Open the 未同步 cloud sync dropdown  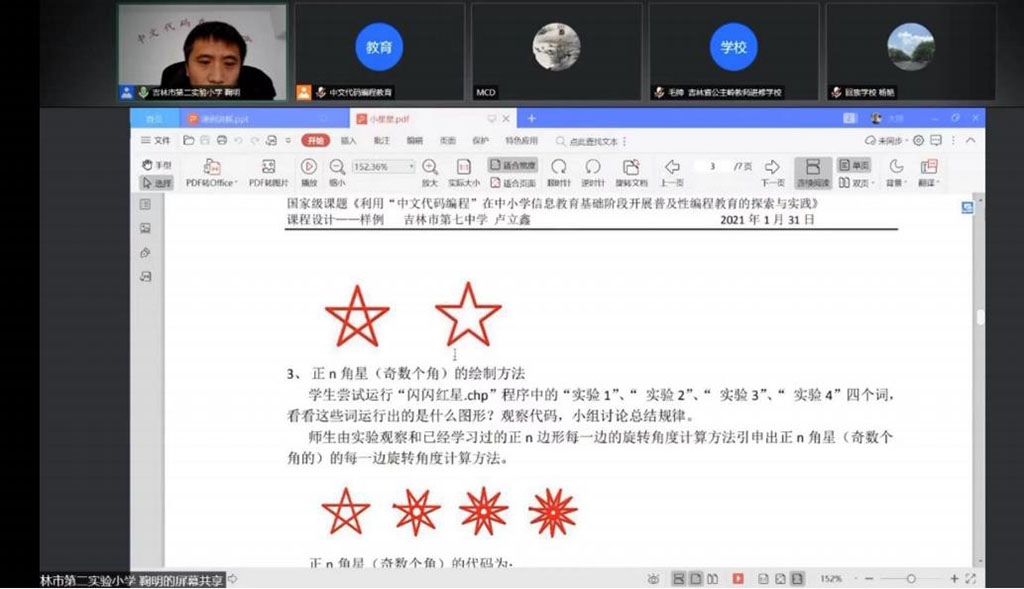886,140
